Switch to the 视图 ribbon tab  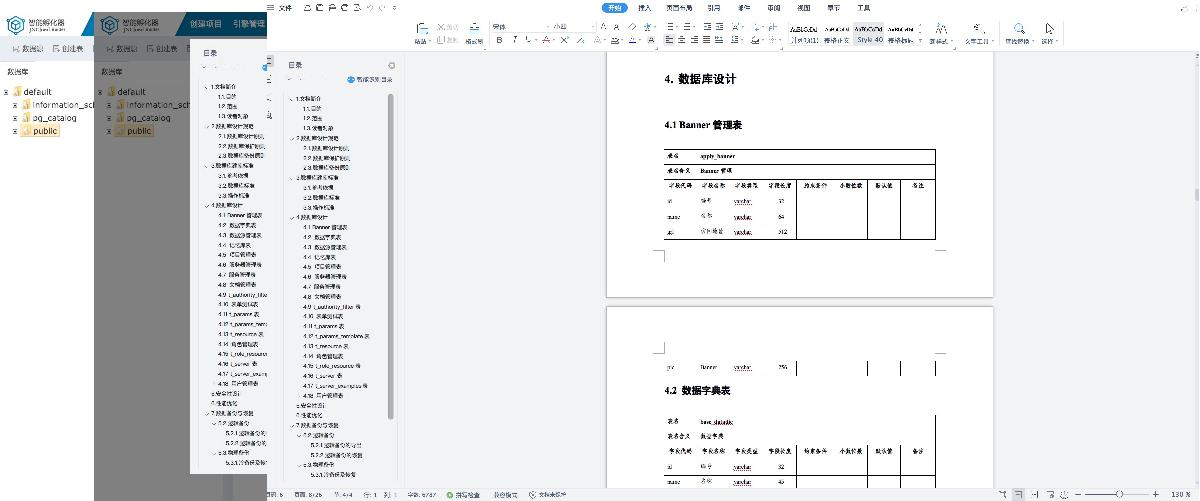(x=803, y=7)
